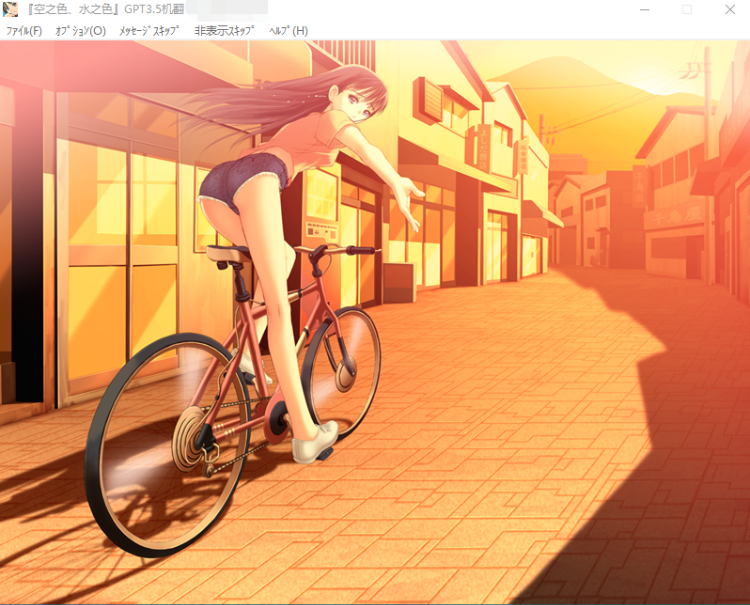The width and height of the screenshot is (750, 605).
Task: Open the ファイル(F) menu
Action: [24, 31]
